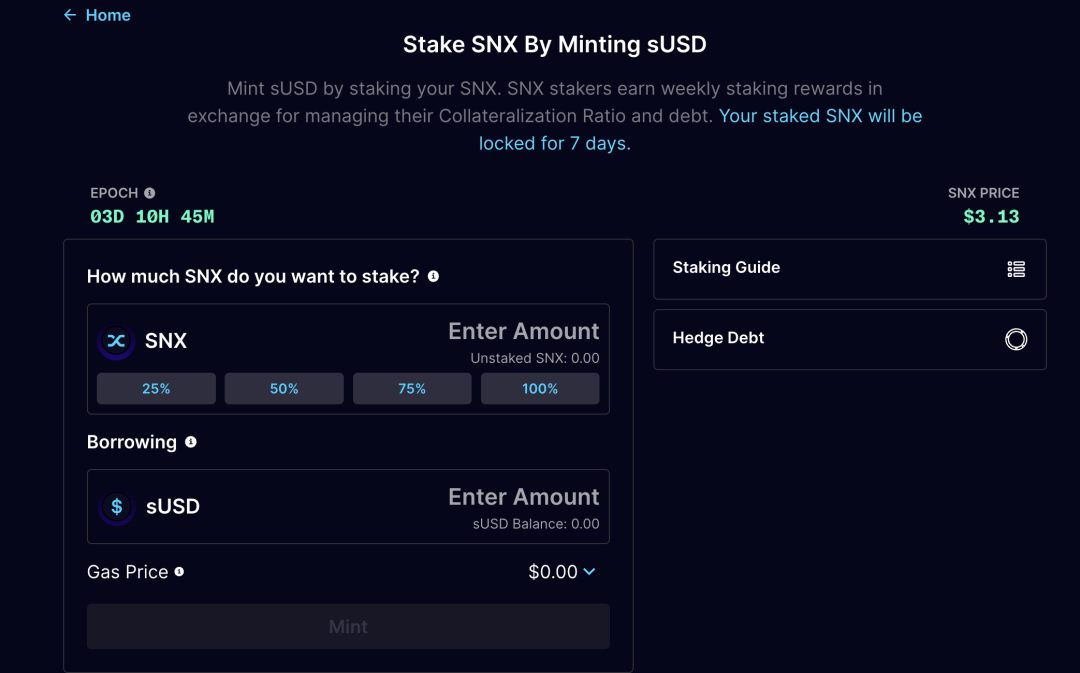Select 50% of unstaked SNX

tap(284, 389)
